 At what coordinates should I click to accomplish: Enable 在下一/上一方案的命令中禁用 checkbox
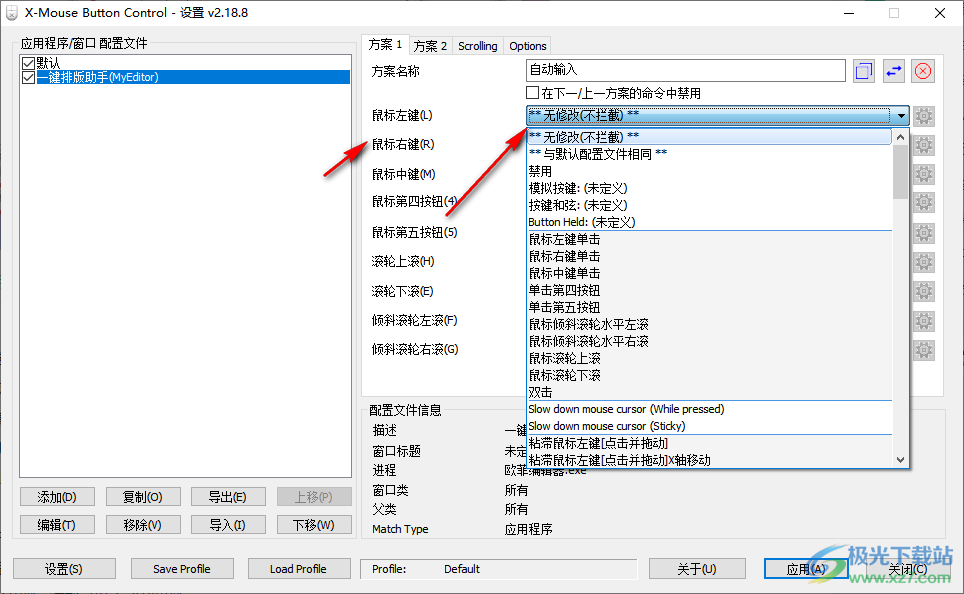pyautogui.click(x=532, y=93)
